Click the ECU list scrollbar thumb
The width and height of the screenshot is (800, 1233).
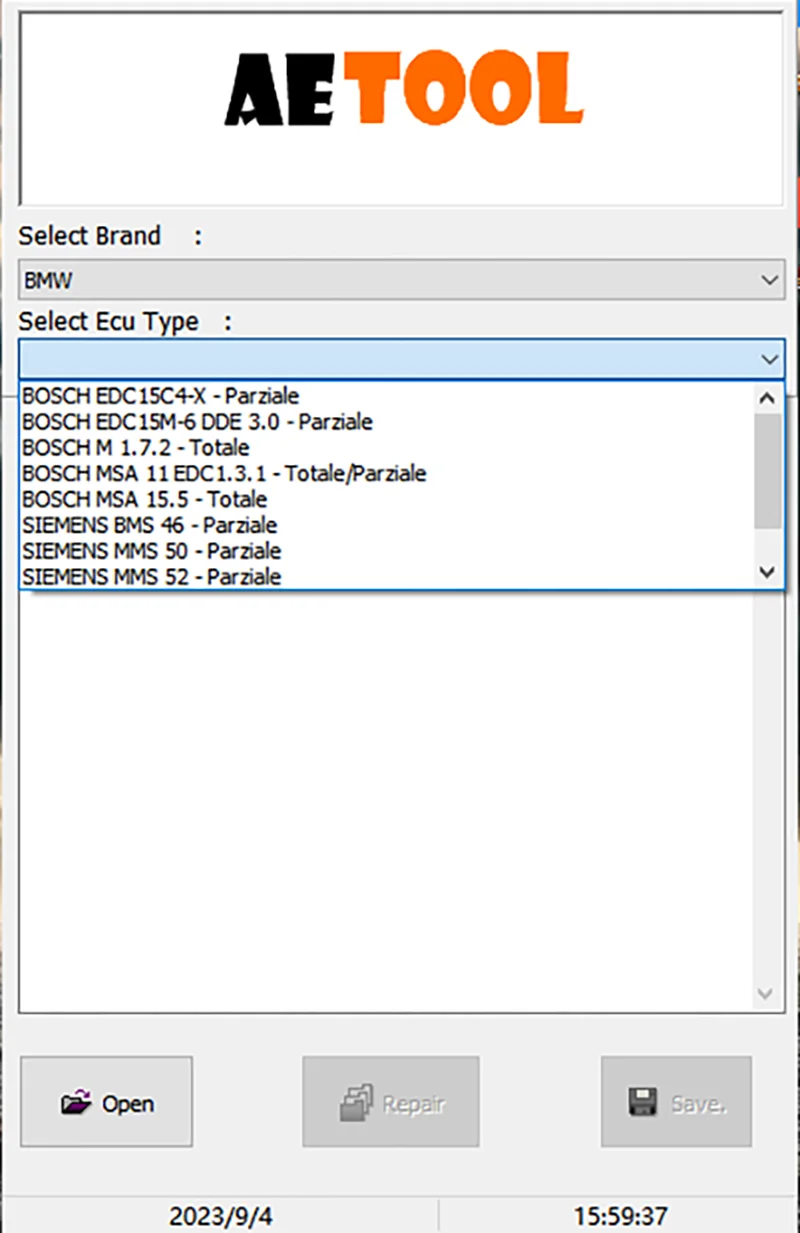(x=768, y=471)
